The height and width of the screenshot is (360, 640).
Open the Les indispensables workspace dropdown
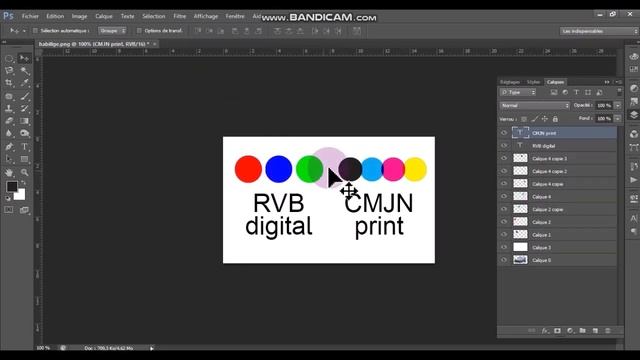point(600,31)
